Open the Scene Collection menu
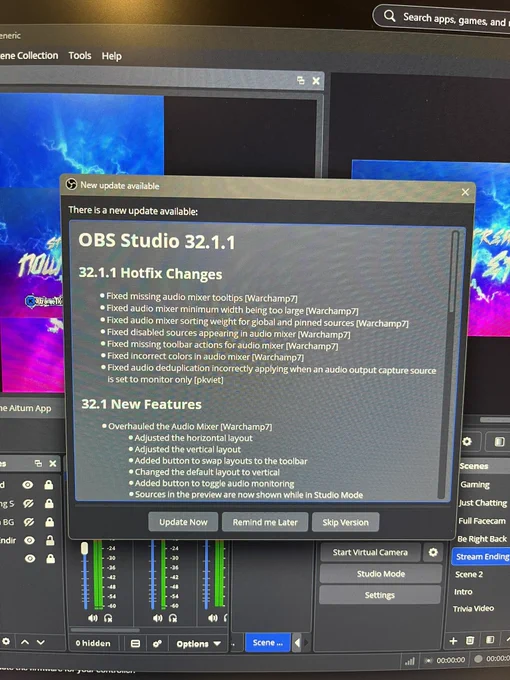 coord(29,56)
